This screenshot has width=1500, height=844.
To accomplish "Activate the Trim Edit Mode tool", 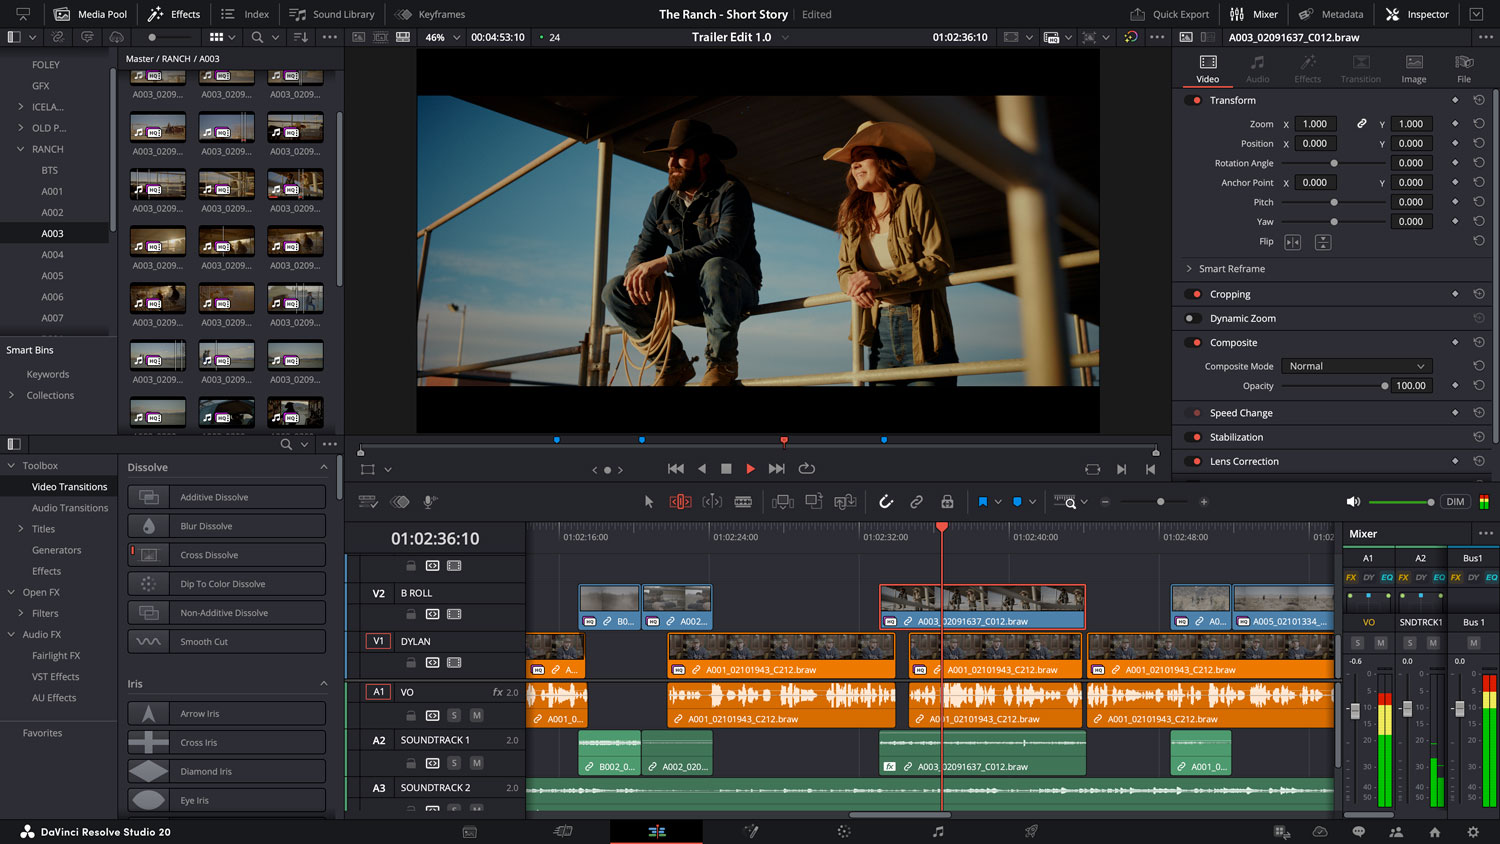I will 680,502.
